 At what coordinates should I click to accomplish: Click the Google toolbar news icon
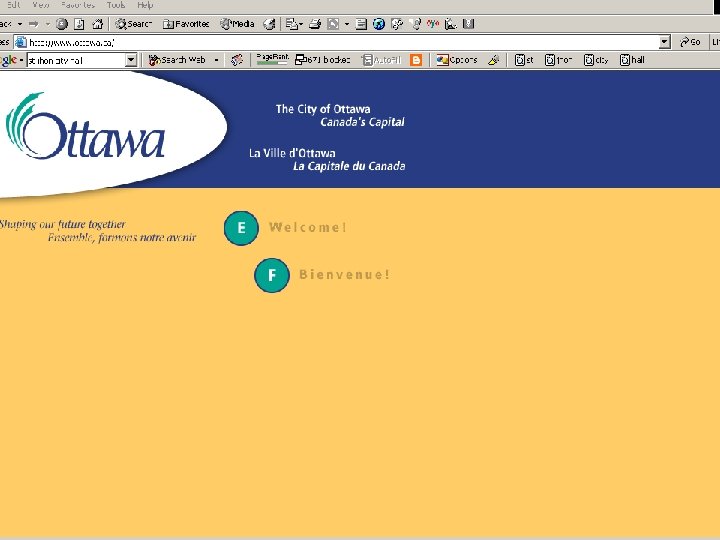[x=237, y=60]
